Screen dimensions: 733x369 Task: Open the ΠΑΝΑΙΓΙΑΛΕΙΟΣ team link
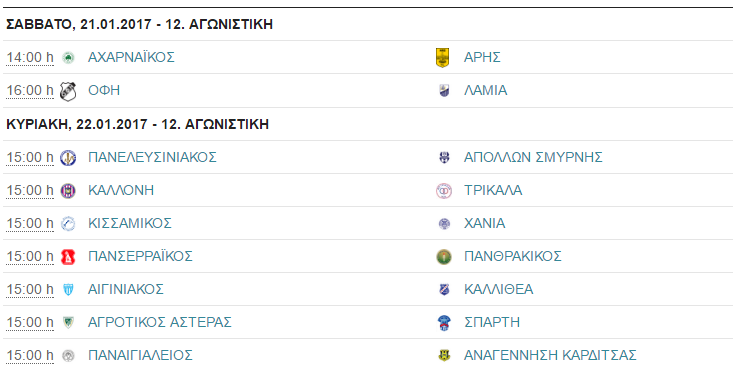140,355
